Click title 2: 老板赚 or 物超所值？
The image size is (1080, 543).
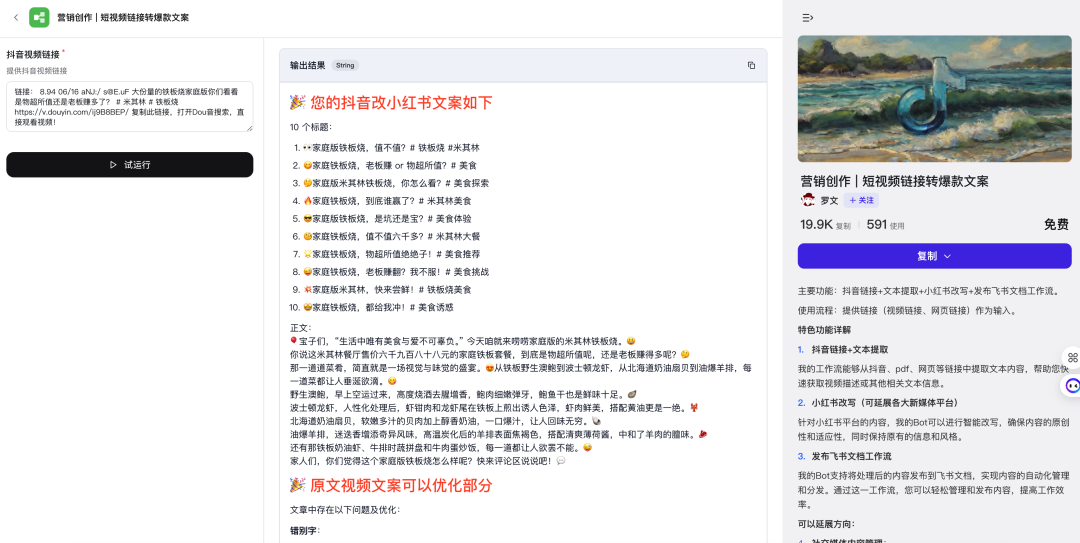[389, 165]
